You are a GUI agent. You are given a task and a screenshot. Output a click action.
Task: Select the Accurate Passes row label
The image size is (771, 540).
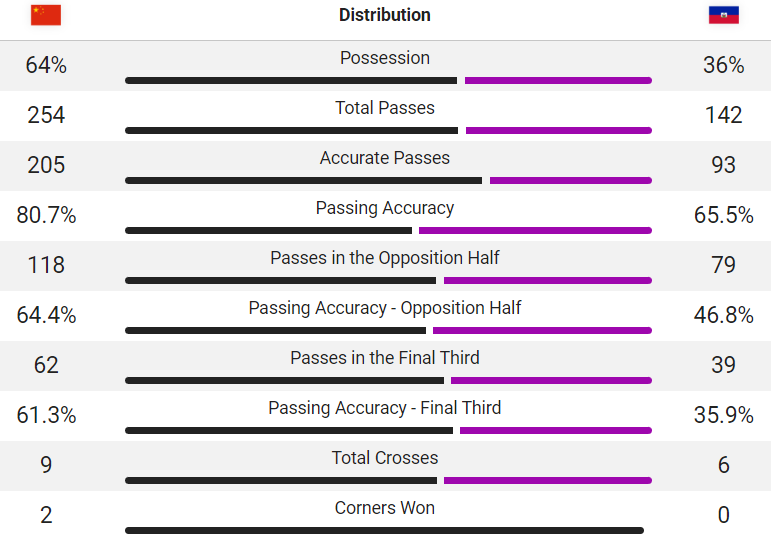[x=385, y=158]
